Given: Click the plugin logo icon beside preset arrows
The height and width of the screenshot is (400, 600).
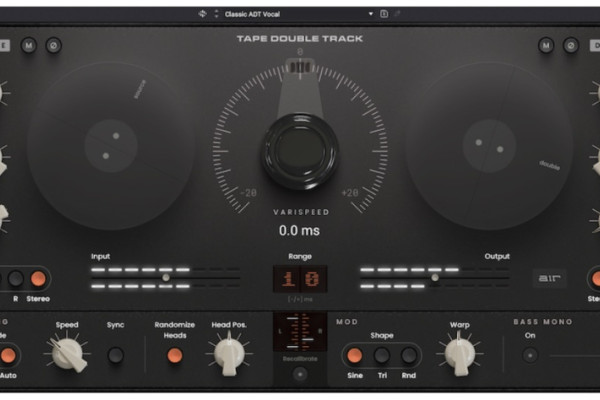Looking at the screenshot, I should coord(202,14).
